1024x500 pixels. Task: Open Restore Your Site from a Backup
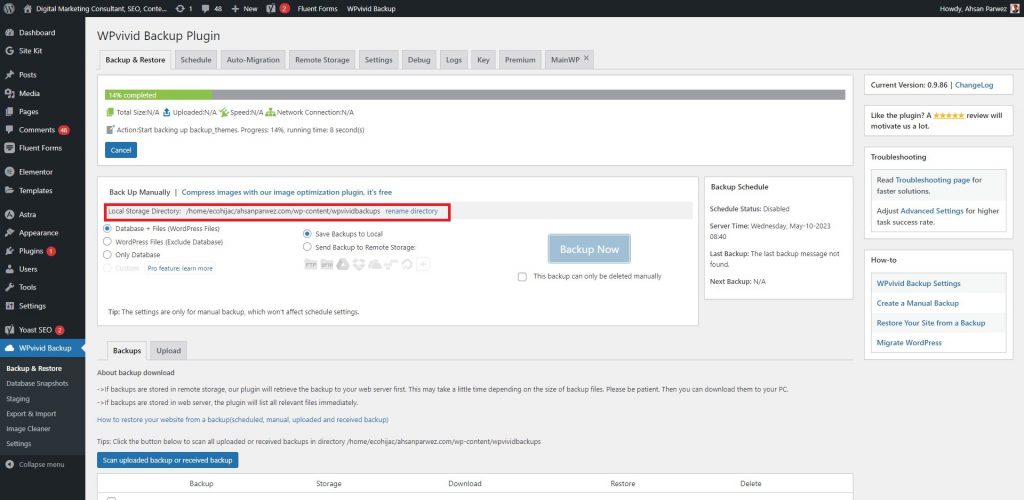pos(931,323)
